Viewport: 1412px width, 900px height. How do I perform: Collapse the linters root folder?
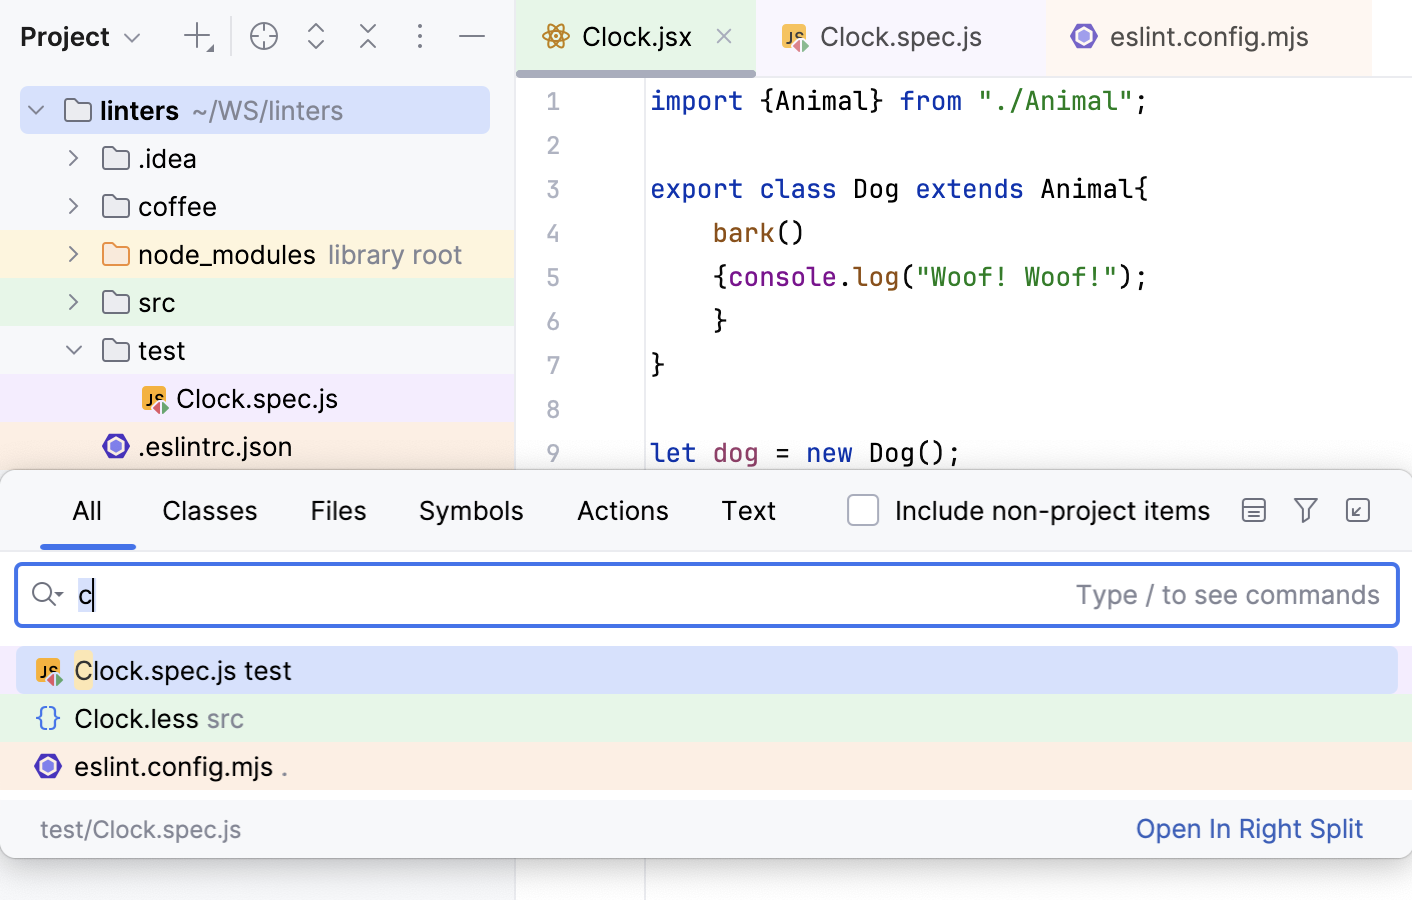[37, 110]
